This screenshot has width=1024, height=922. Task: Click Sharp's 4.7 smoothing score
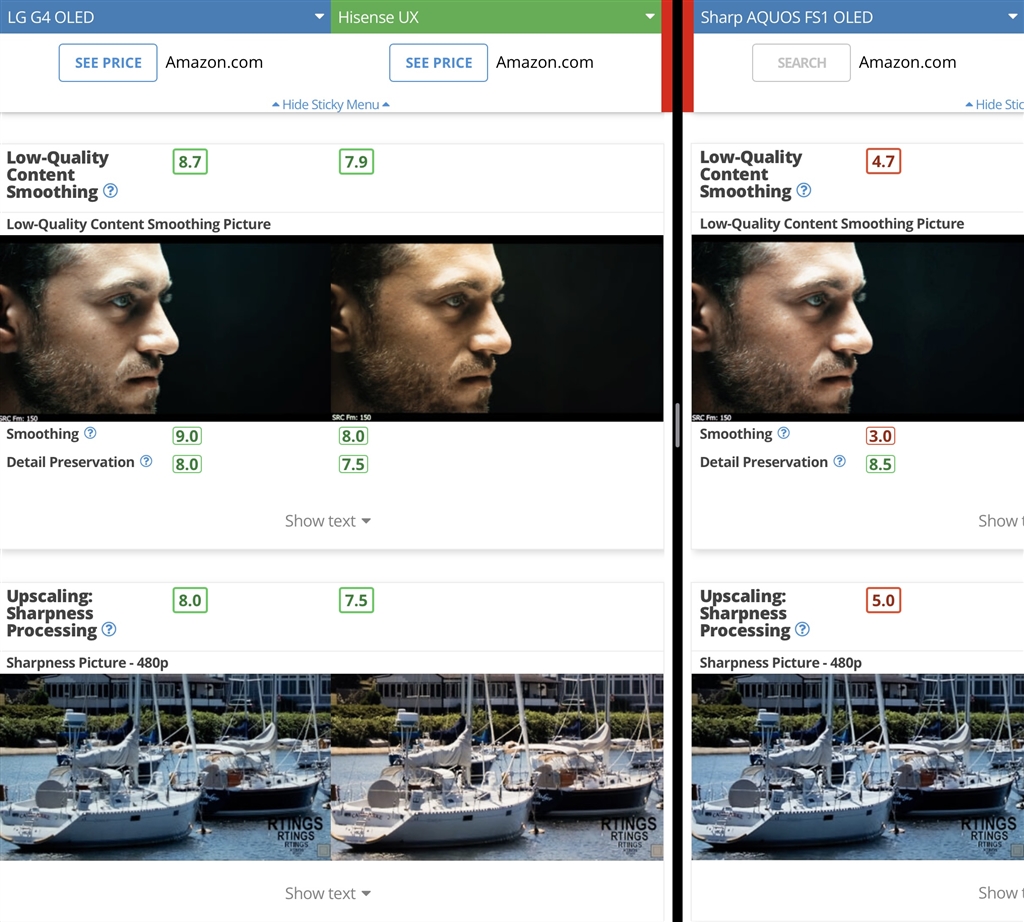pyautogui.click(x=884, y=161)
